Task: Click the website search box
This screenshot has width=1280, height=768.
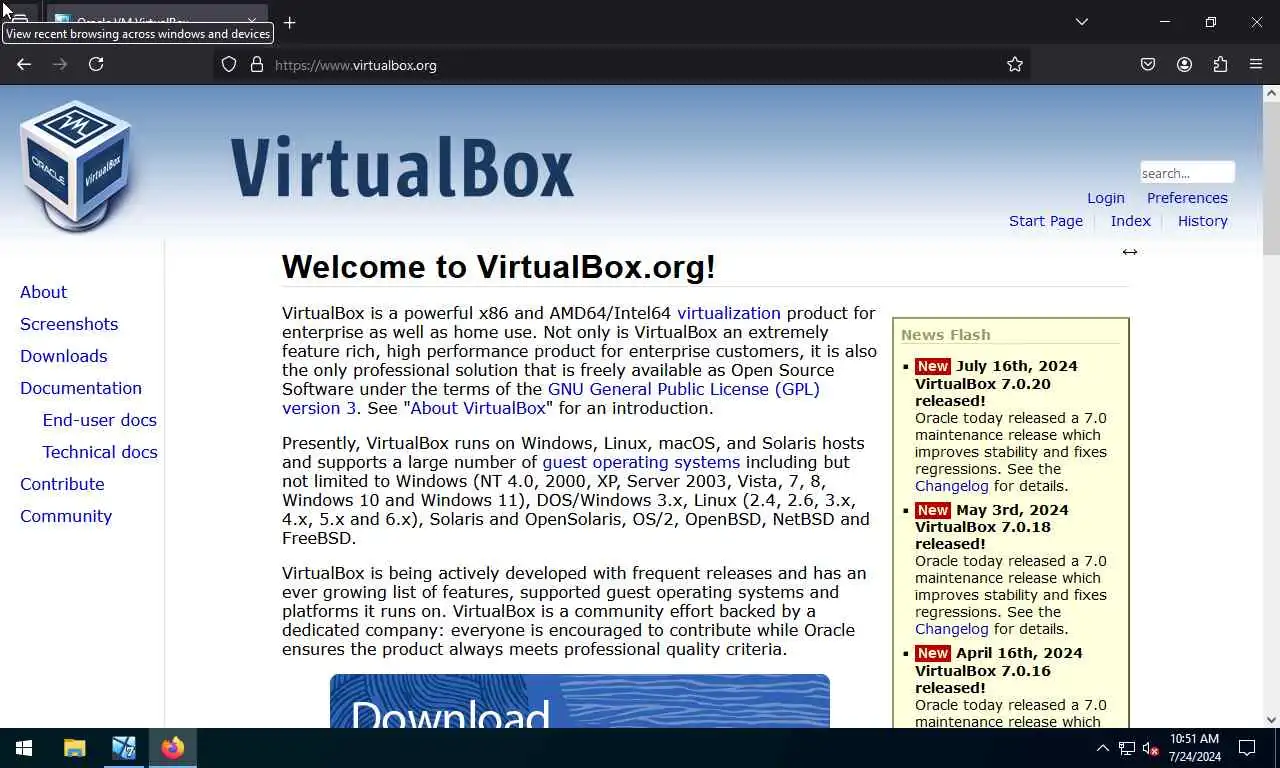Action: [1187, 173]
